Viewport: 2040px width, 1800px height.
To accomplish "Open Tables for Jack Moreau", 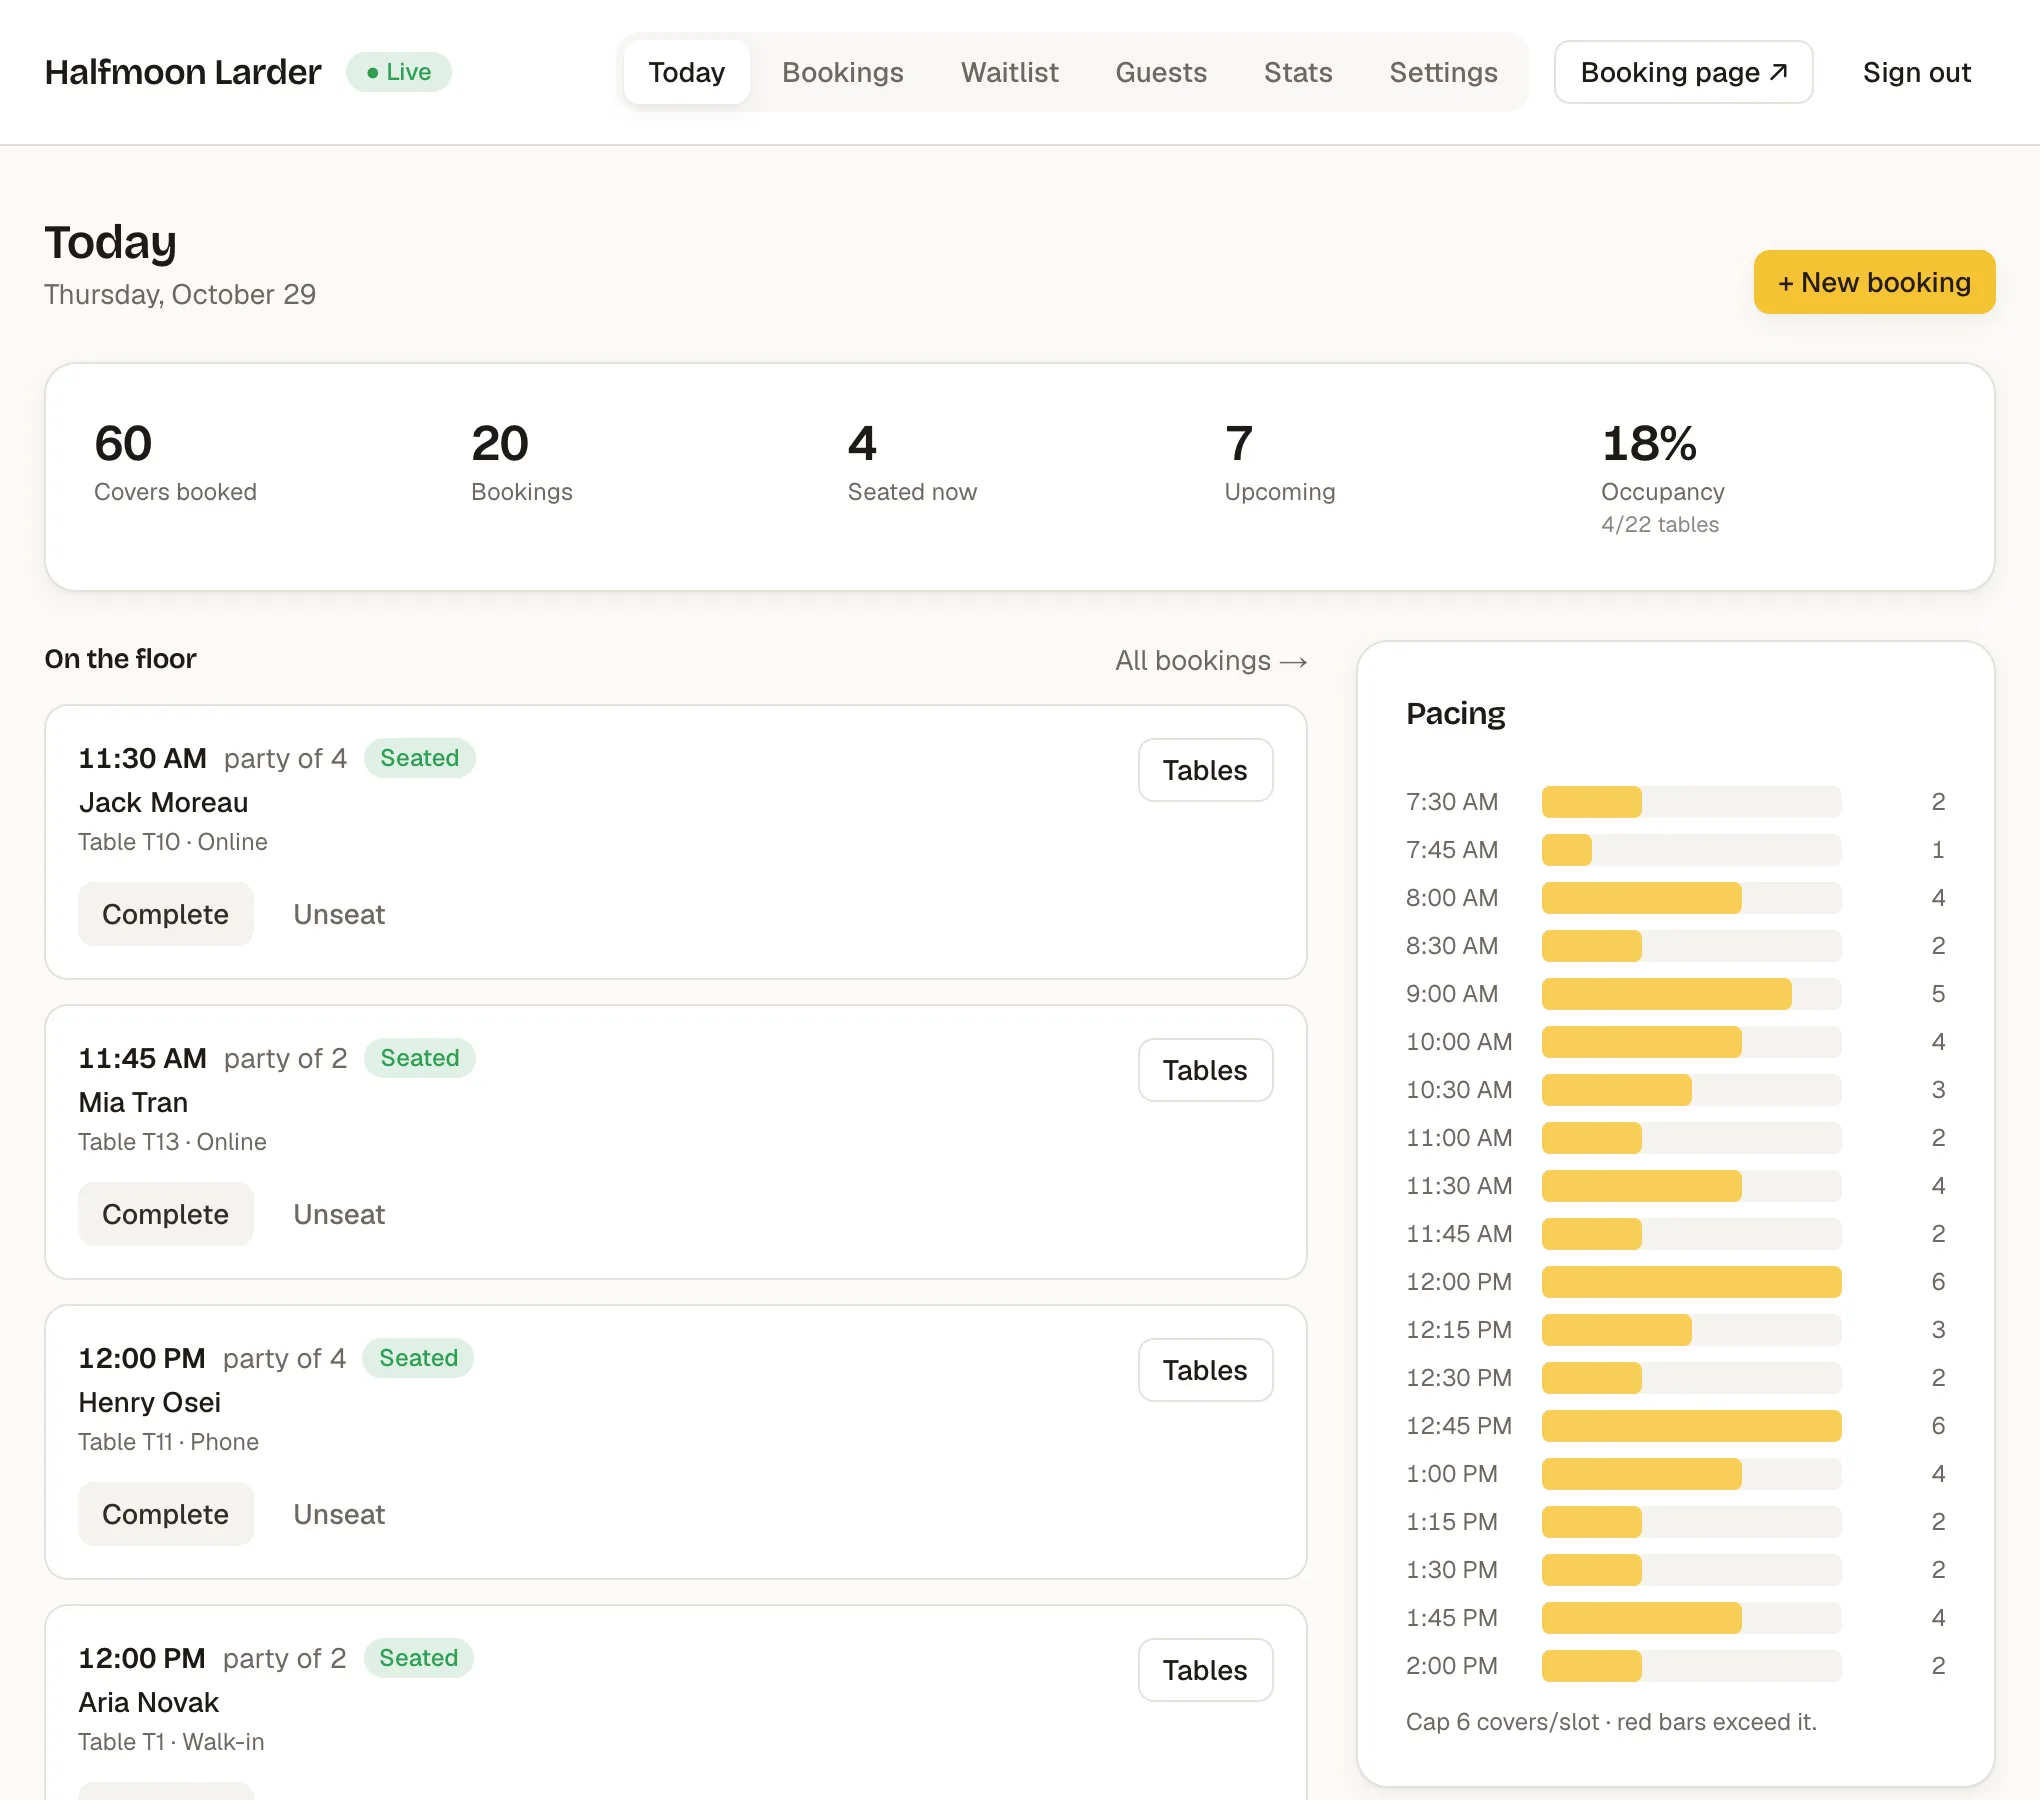I will click(x=1205, y=770).
